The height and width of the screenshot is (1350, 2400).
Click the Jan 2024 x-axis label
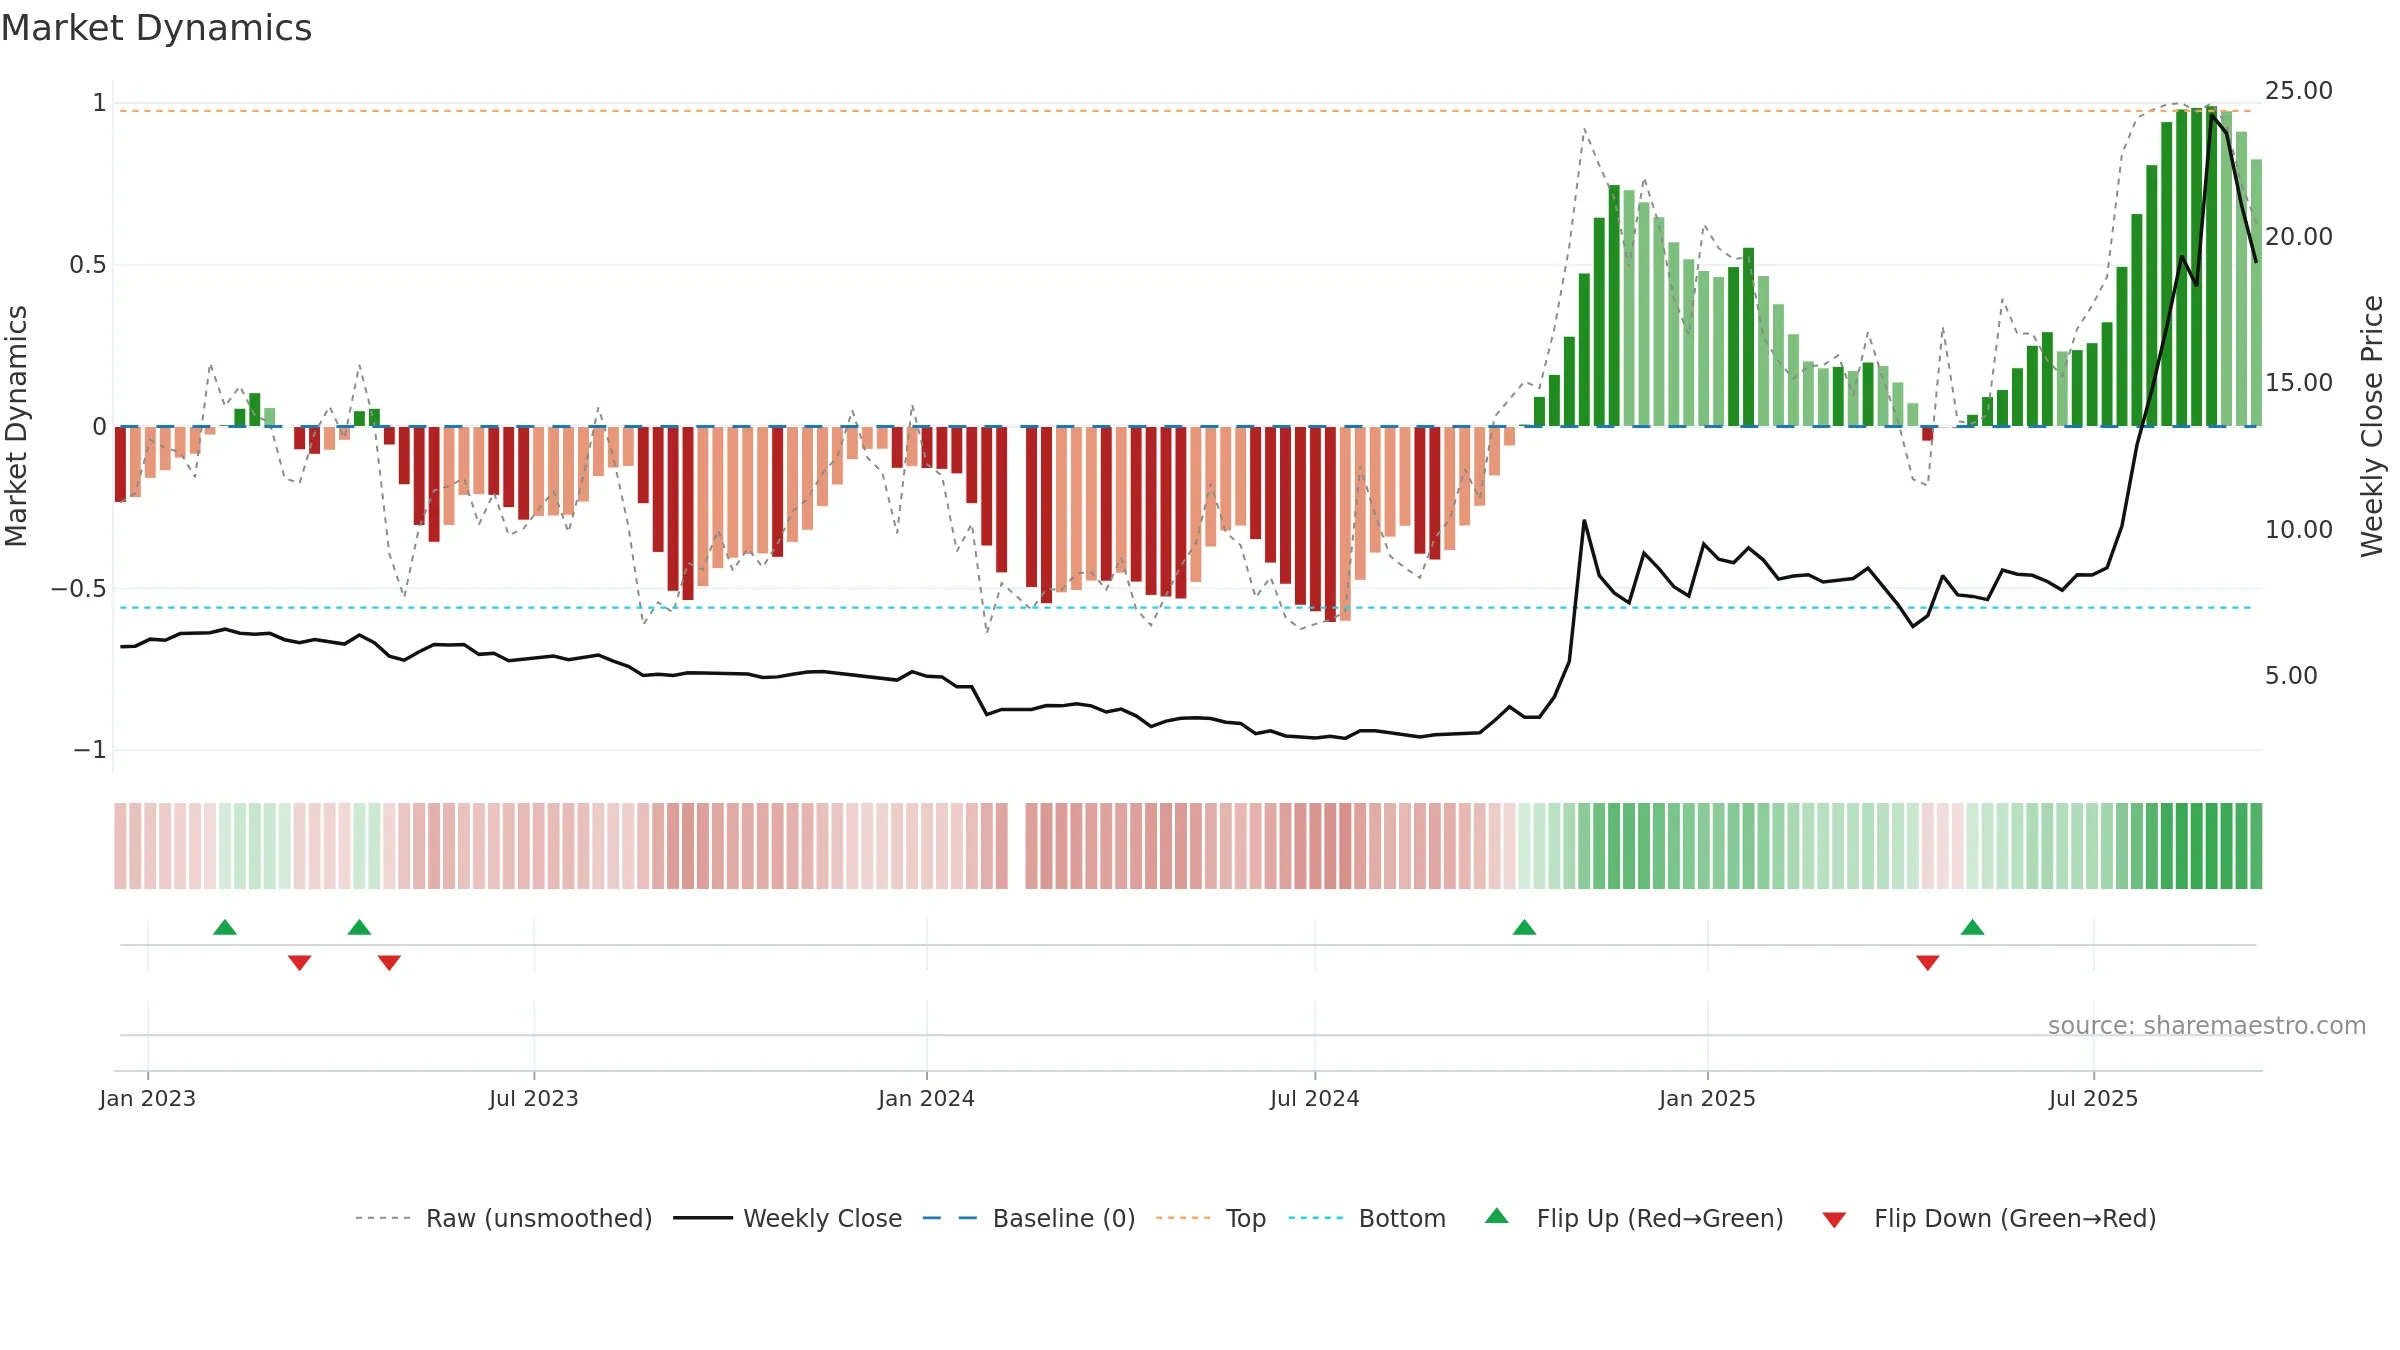[x=926, y=1098]
